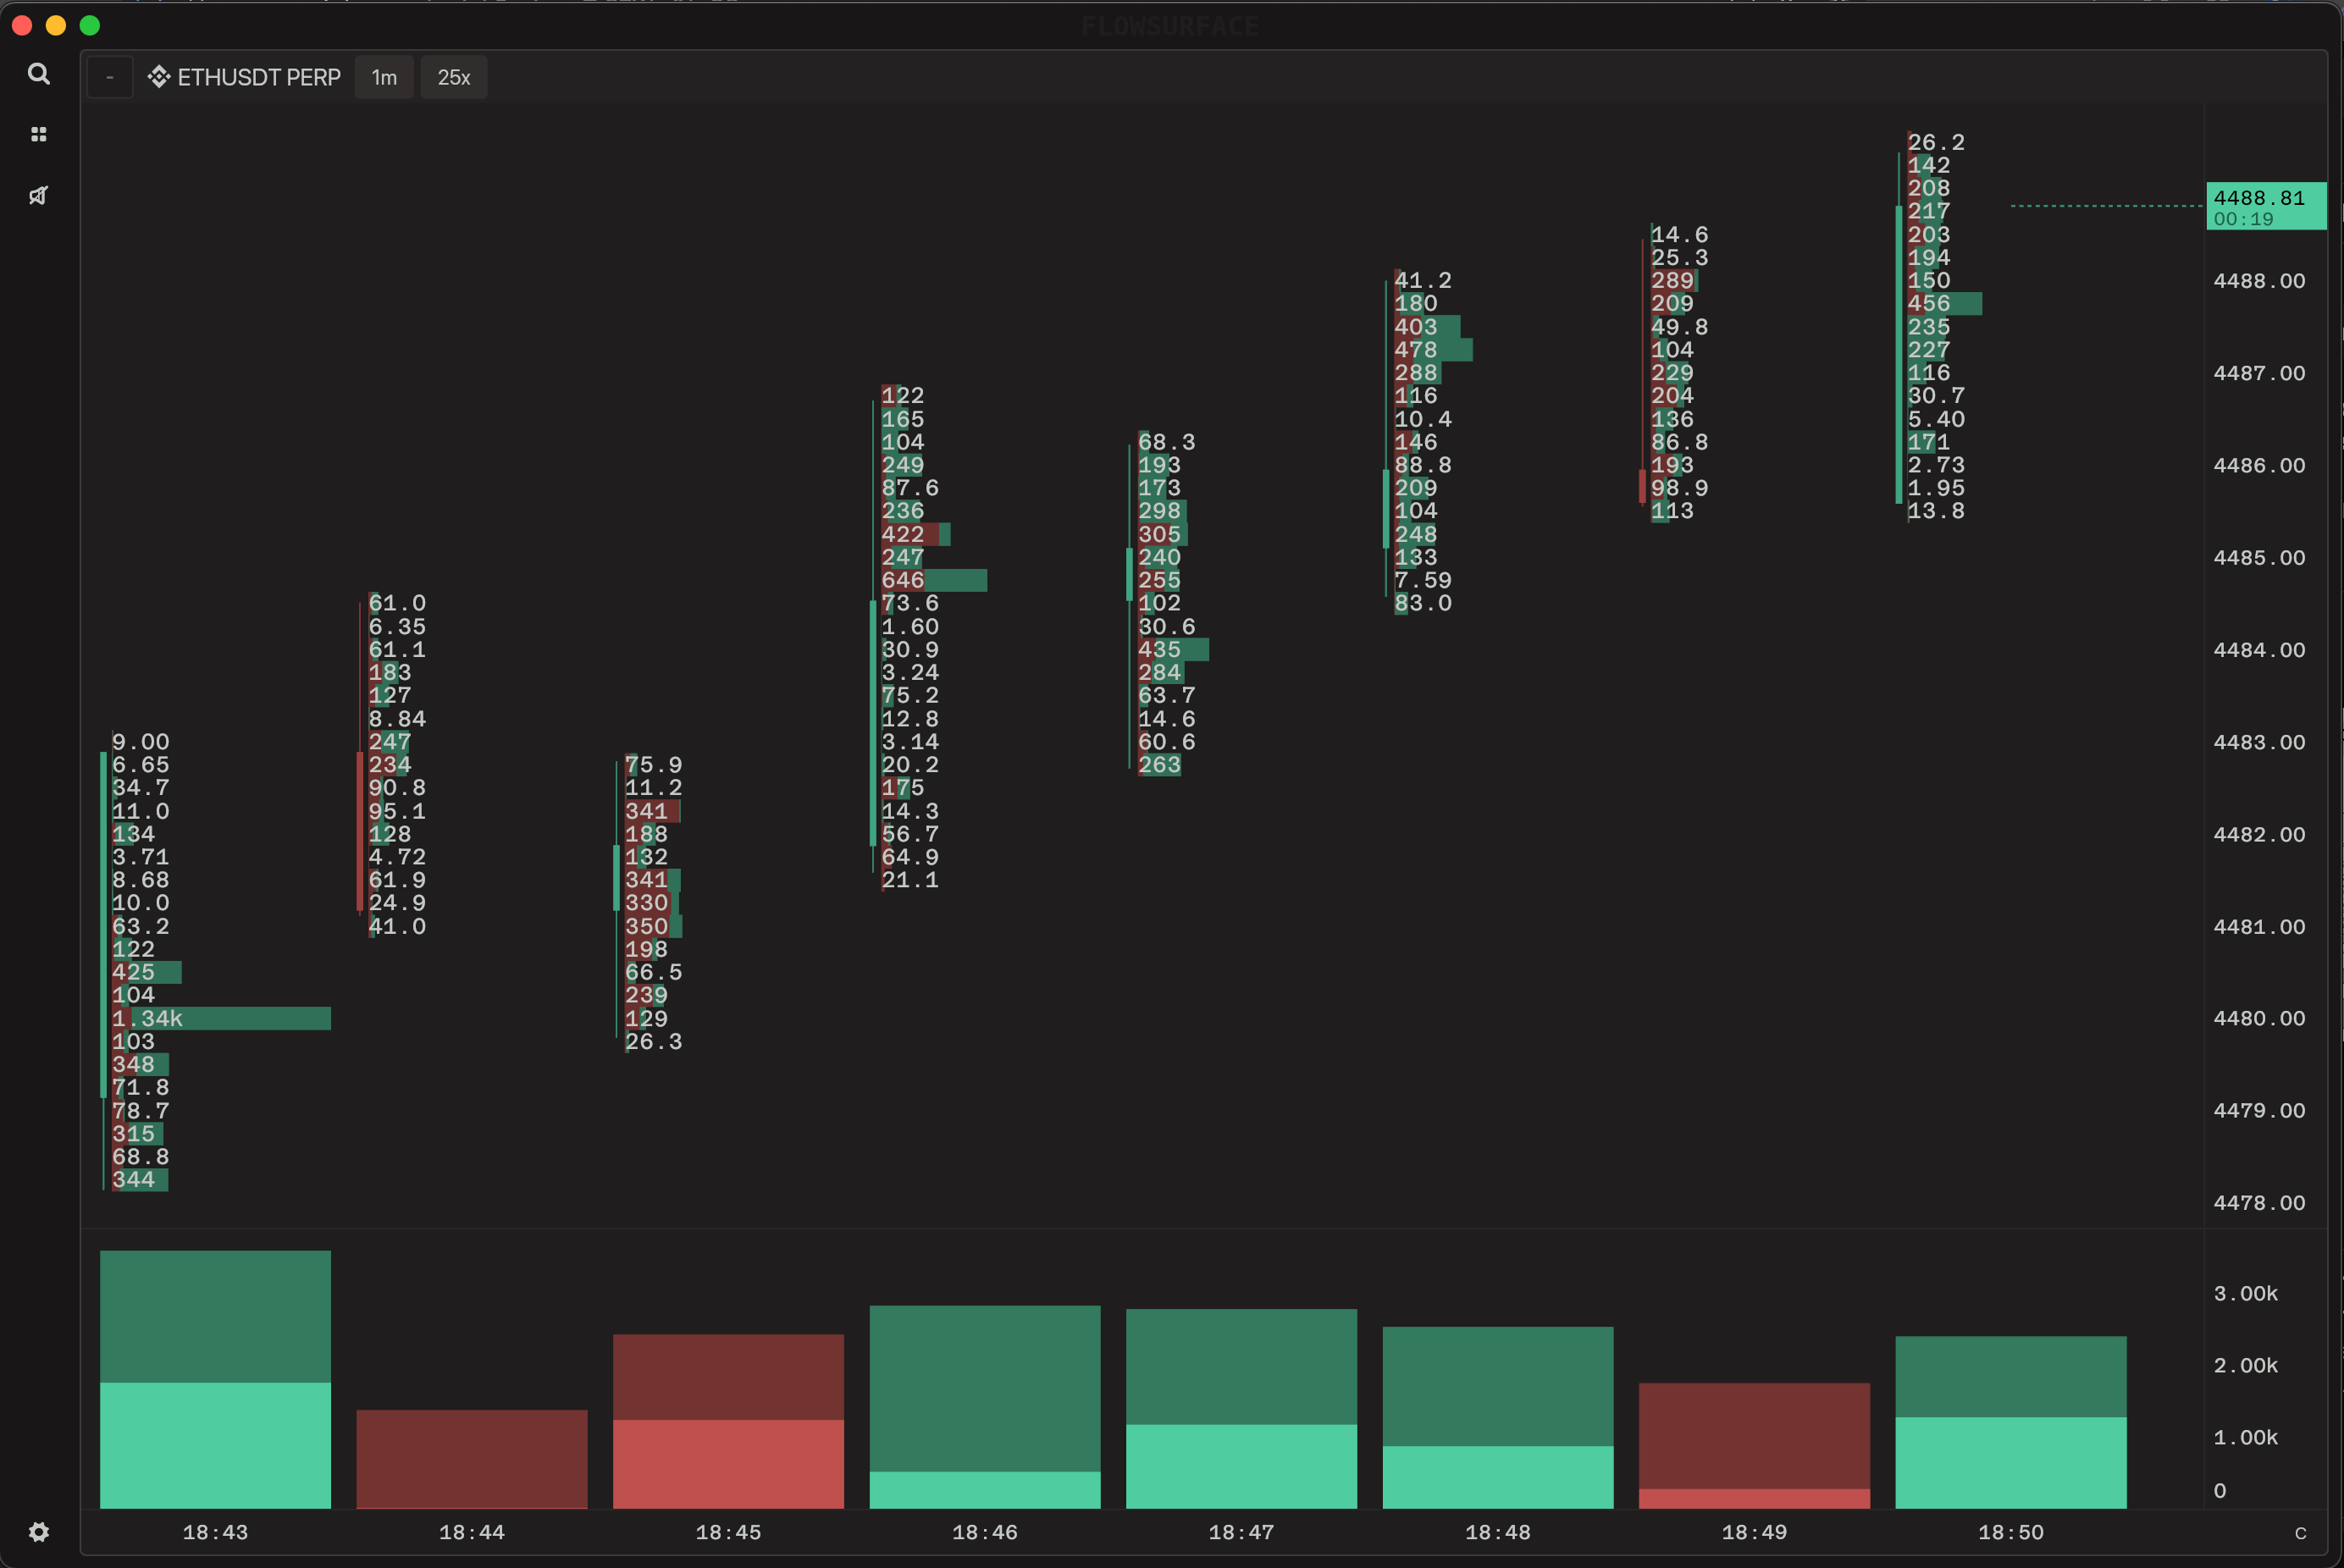
Task: Click the 18:43 volume bar
Action: point(215,1379)
